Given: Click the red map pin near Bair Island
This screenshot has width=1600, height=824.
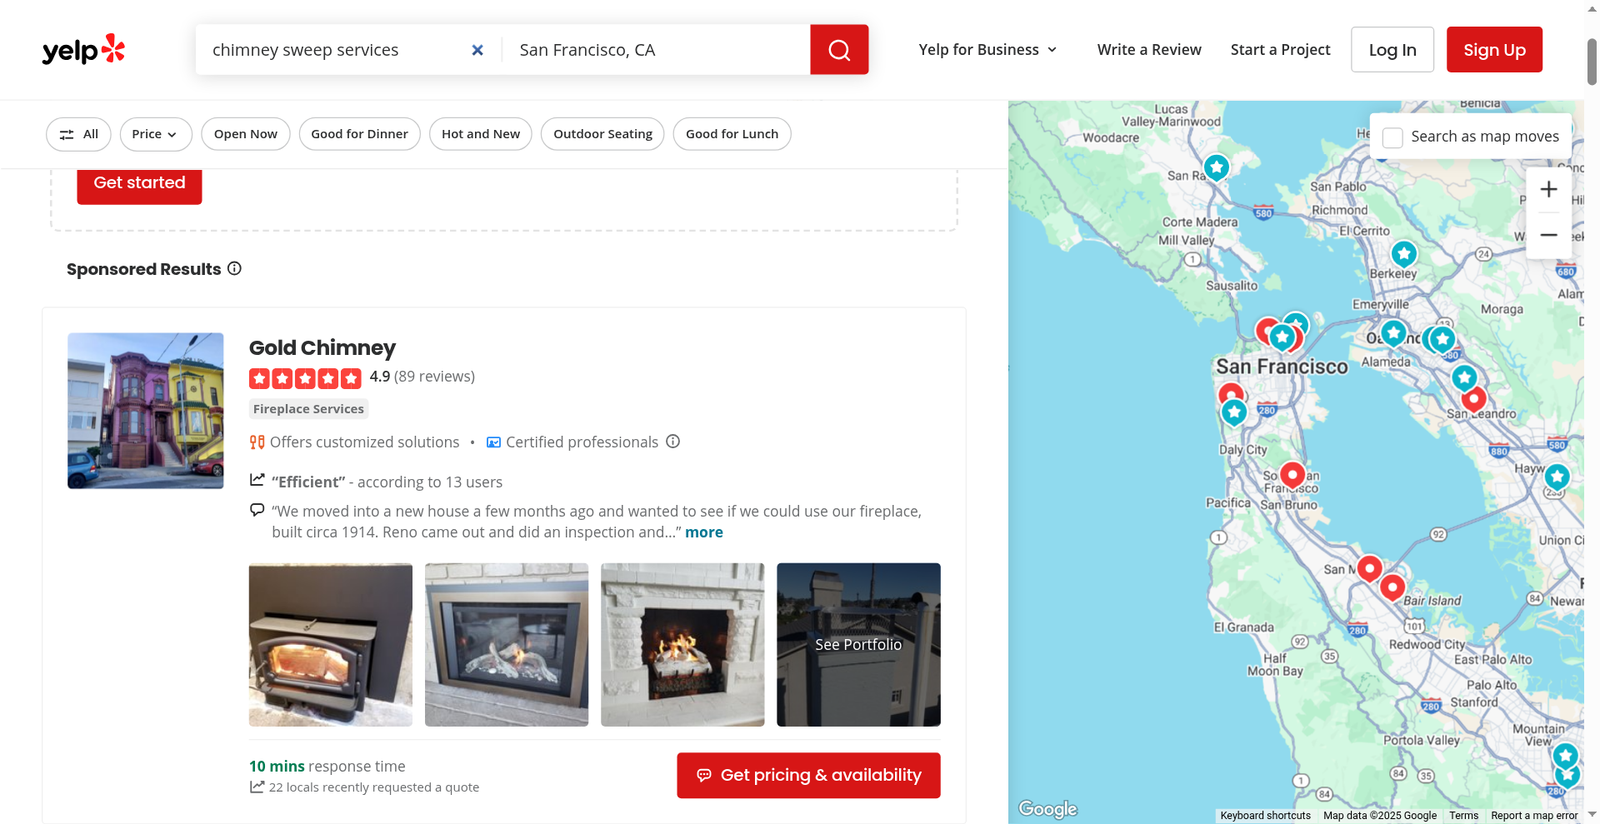Looking at the screenshot, I should tap(1392, 587).
